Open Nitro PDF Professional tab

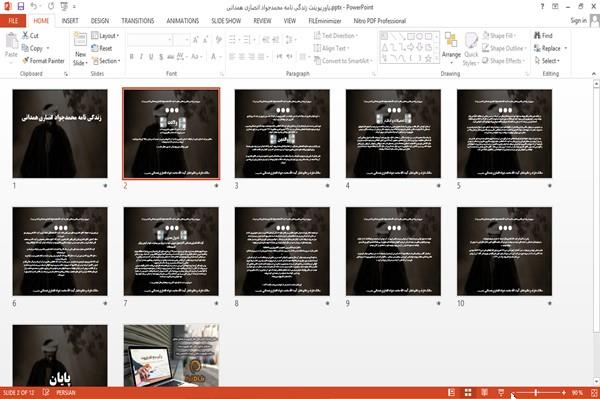[x=380, y=21]
